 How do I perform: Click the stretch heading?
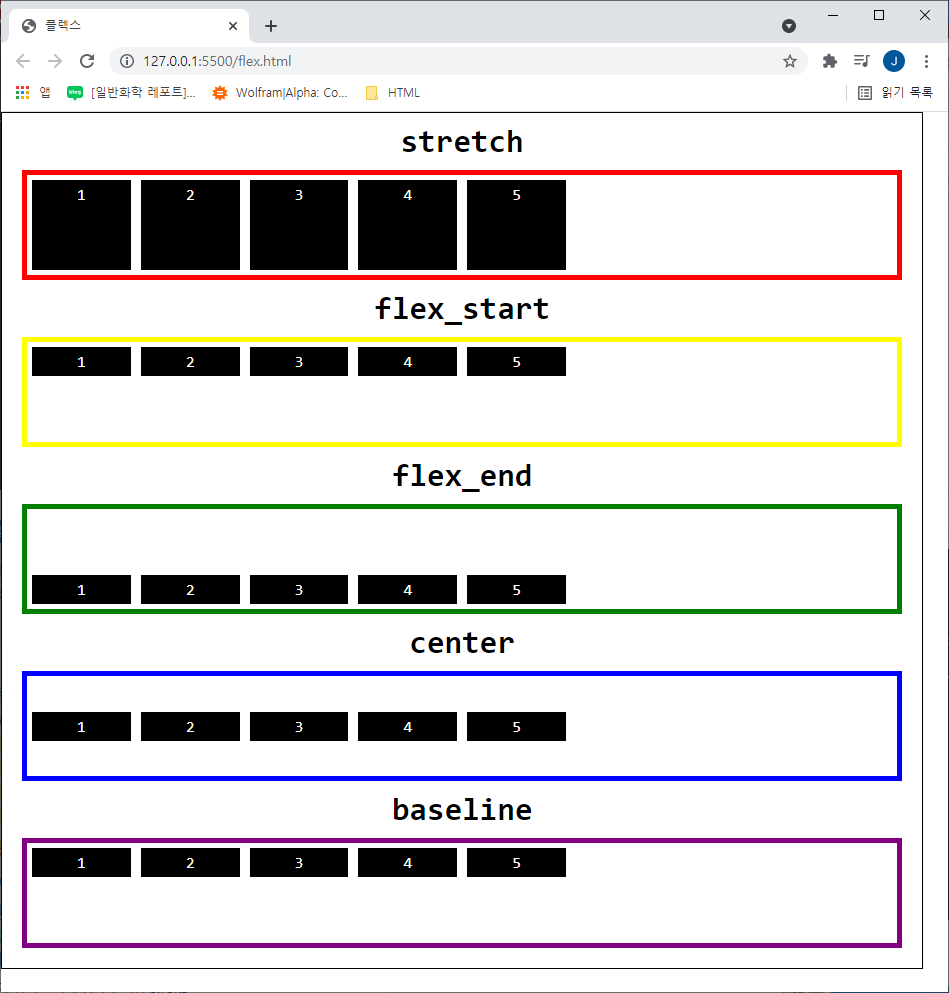click(462, 142)
